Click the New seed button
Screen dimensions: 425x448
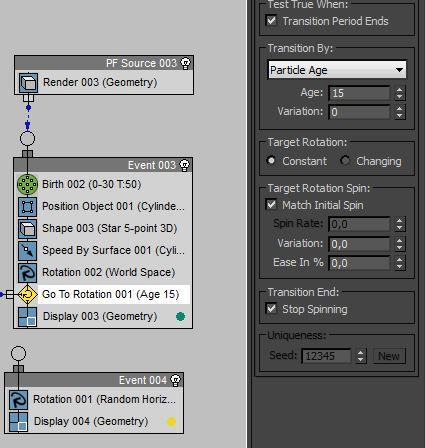389,356
